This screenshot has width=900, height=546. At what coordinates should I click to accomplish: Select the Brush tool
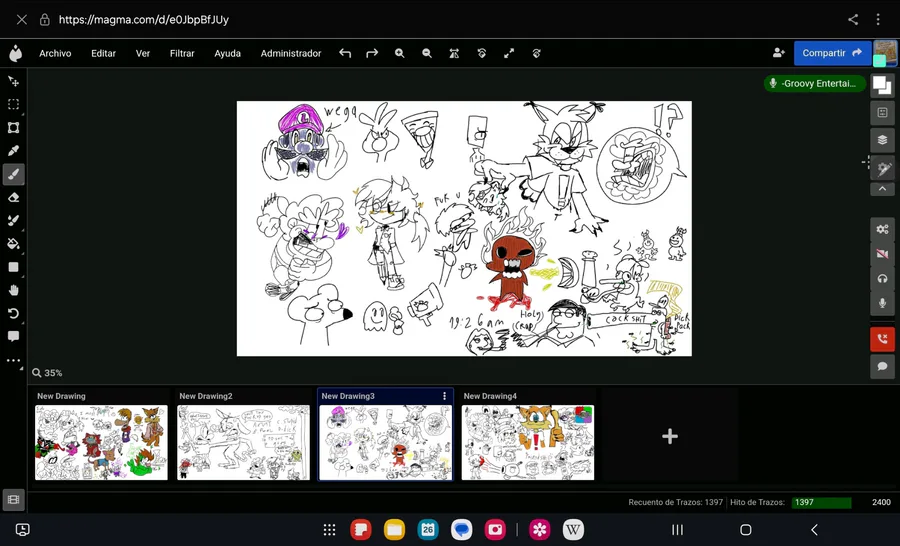pos(13,174)
